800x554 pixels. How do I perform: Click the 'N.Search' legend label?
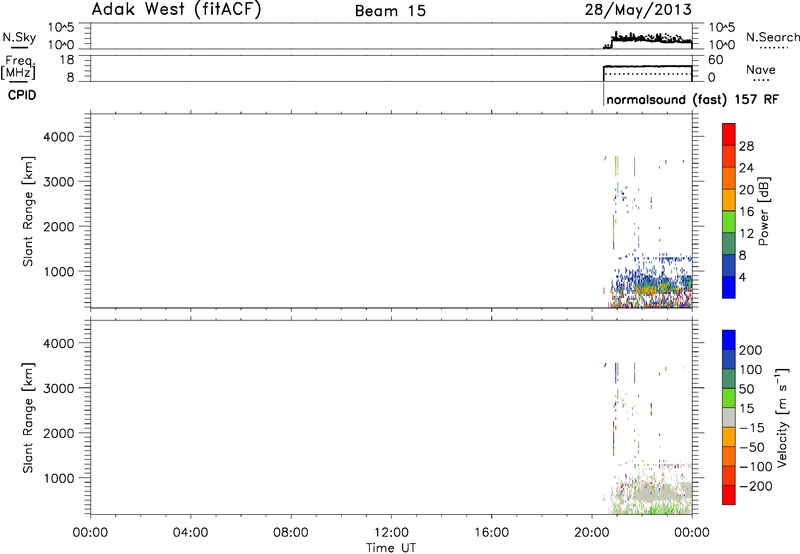coord(772,37)
